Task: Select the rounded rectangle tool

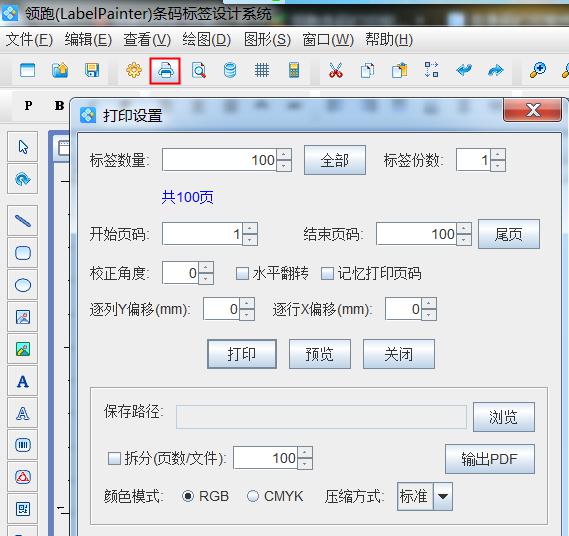Action: (22, 253)
